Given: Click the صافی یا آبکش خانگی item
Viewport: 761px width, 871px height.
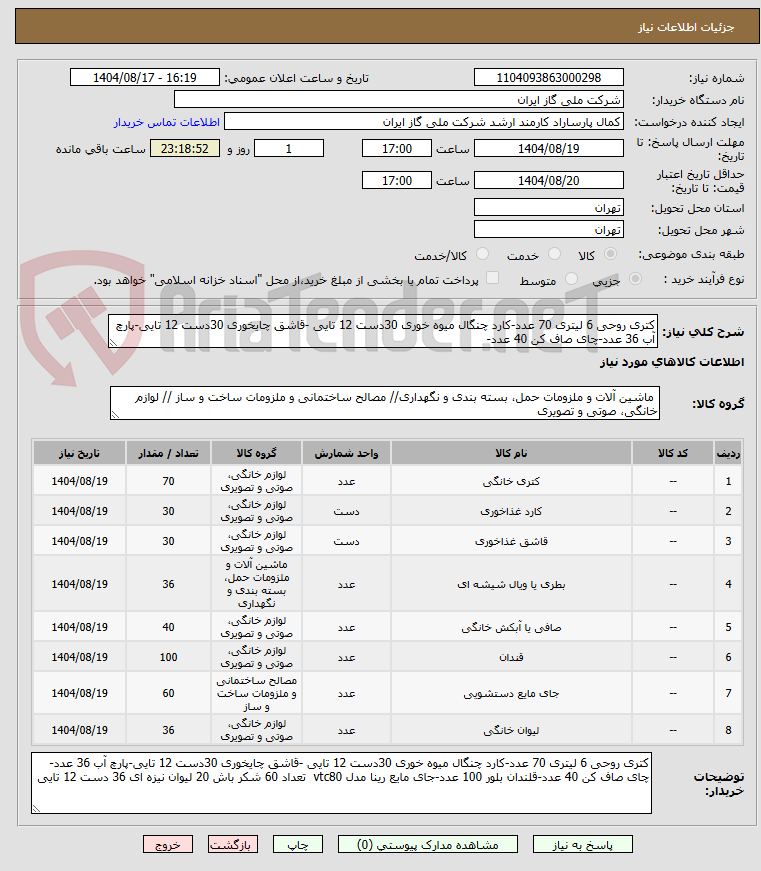Looking at the screenshot, I should 511,627.
